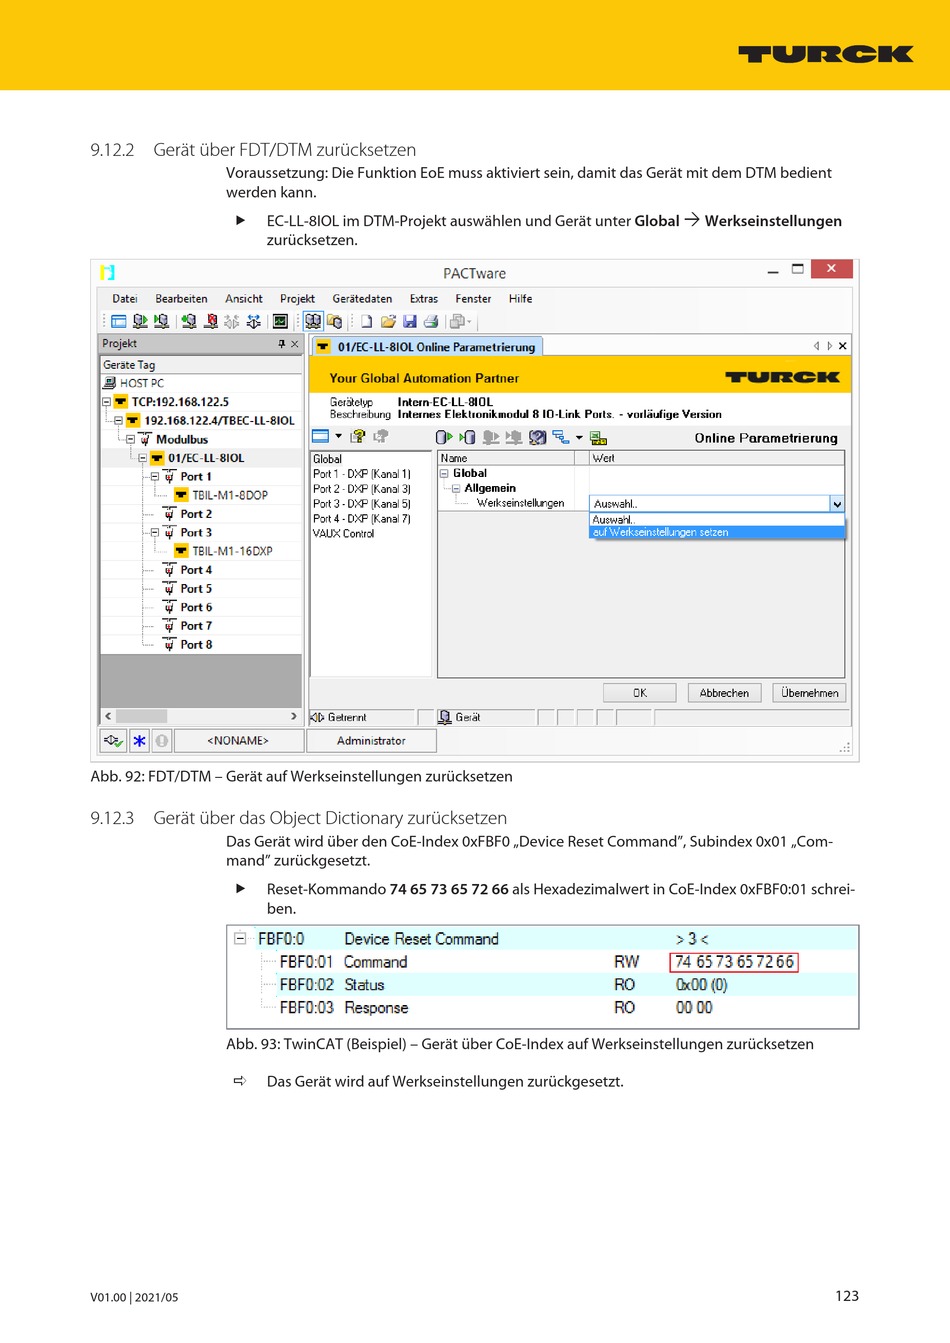The height and width of the screenshot is (1343, 950).
Task: Click the print toolbar icon
Action: 431,322
